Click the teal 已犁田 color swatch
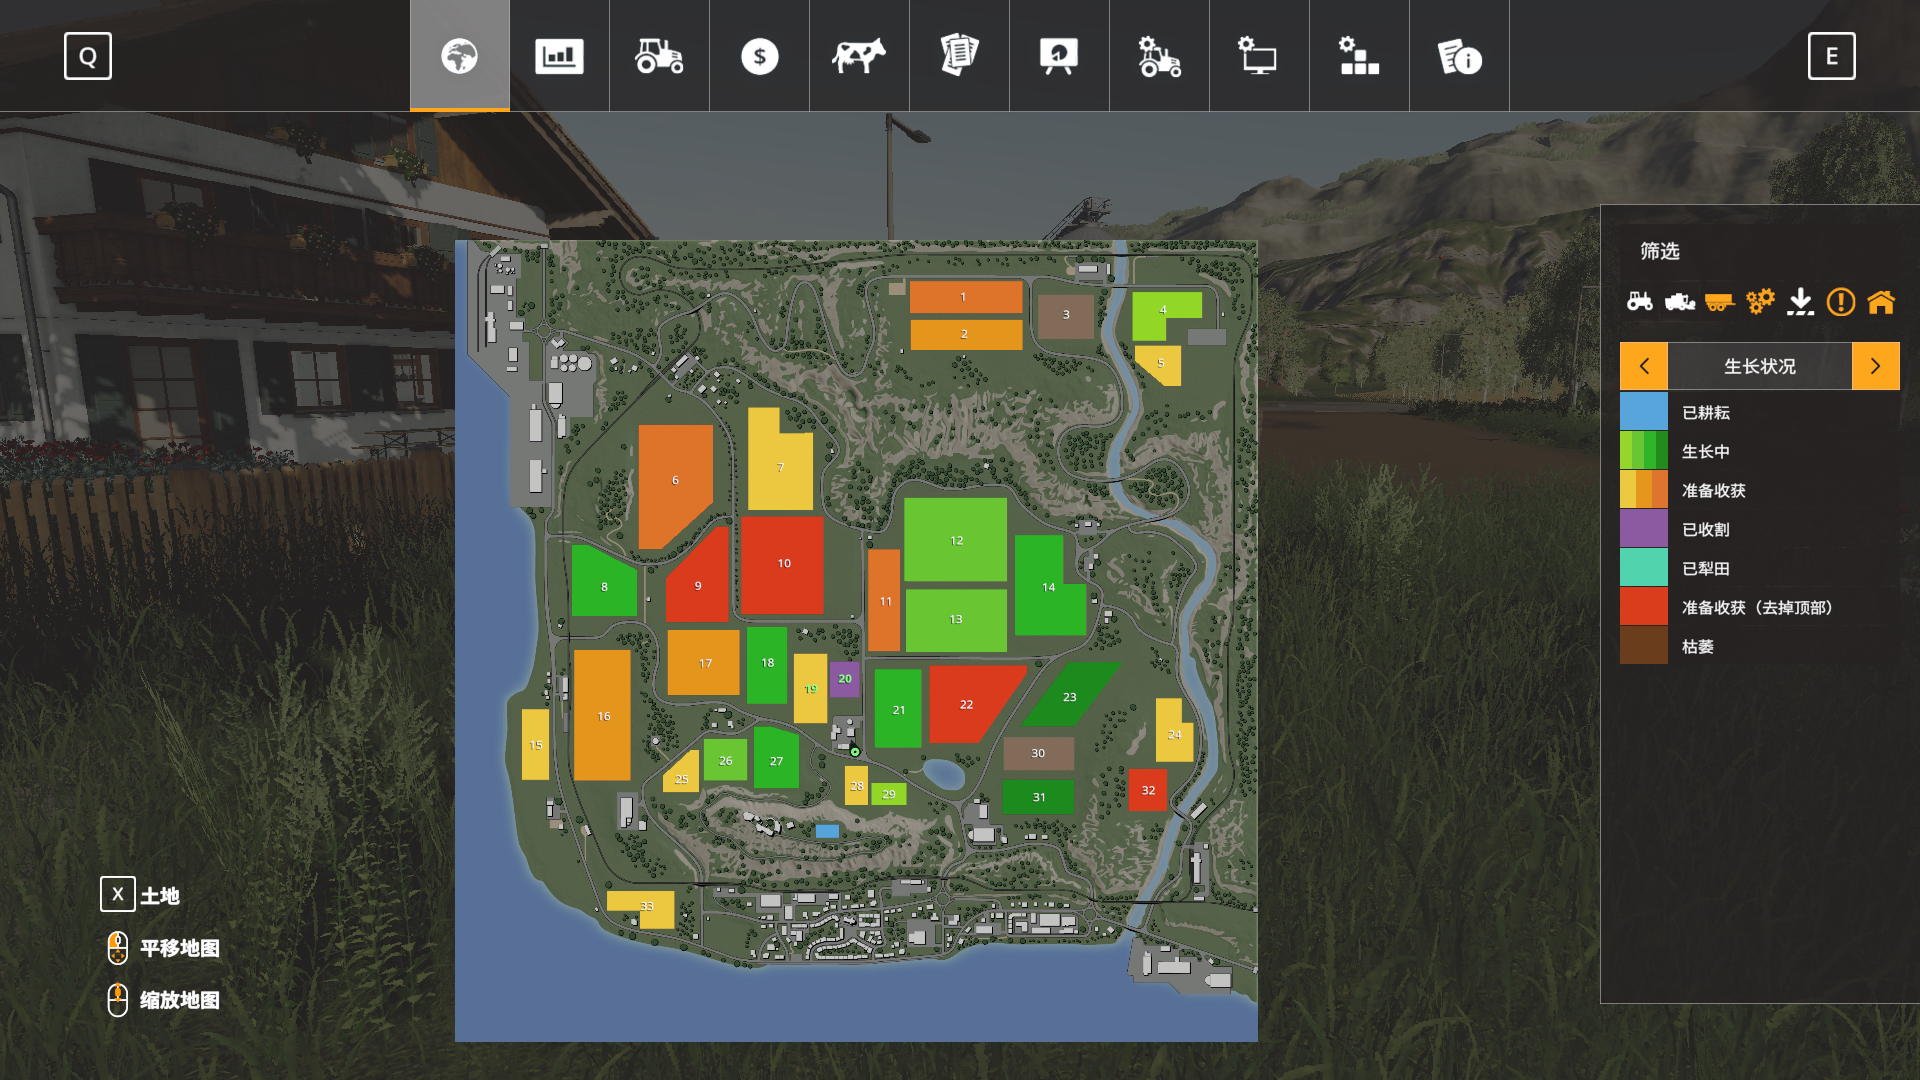 [x=1644, y=568]
